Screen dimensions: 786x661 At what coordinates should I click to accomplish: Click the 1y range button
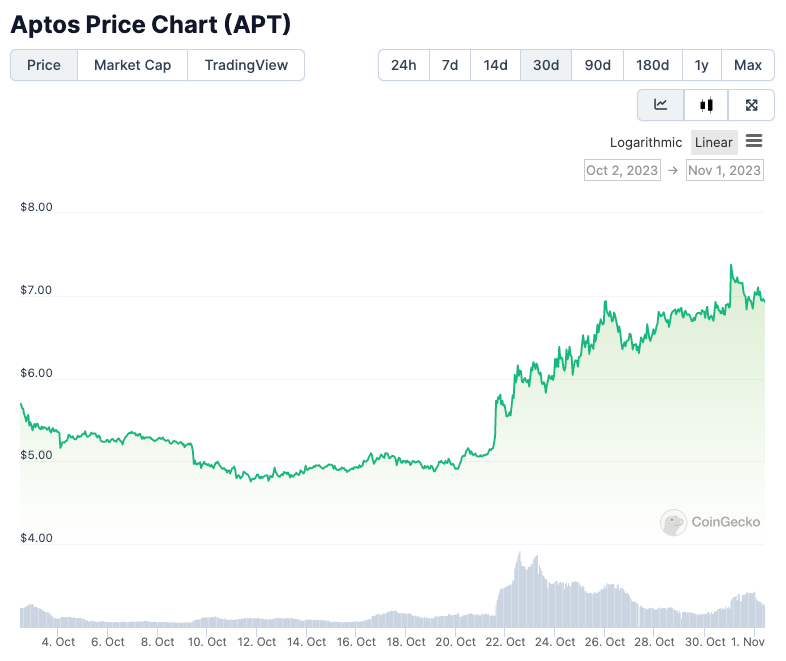tap(702, 65)
